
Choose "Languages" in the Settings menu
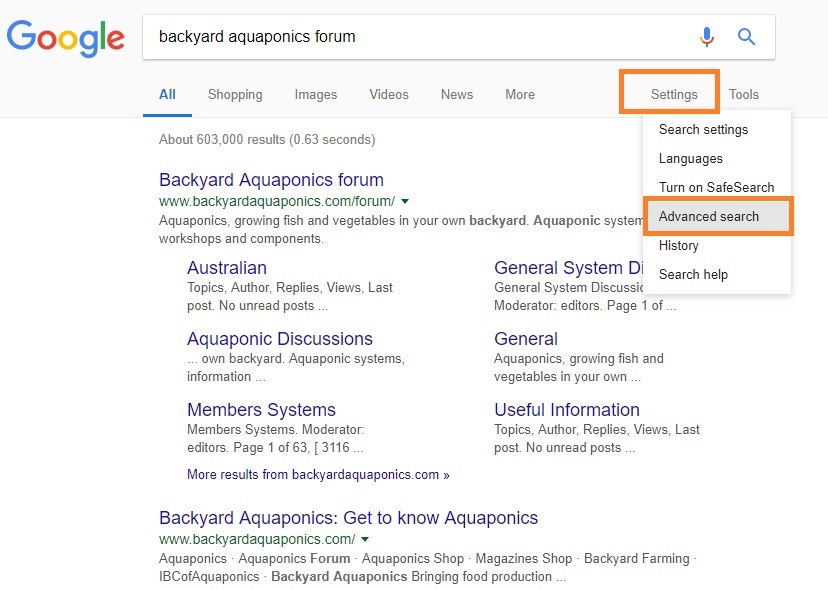click(690, 158)
